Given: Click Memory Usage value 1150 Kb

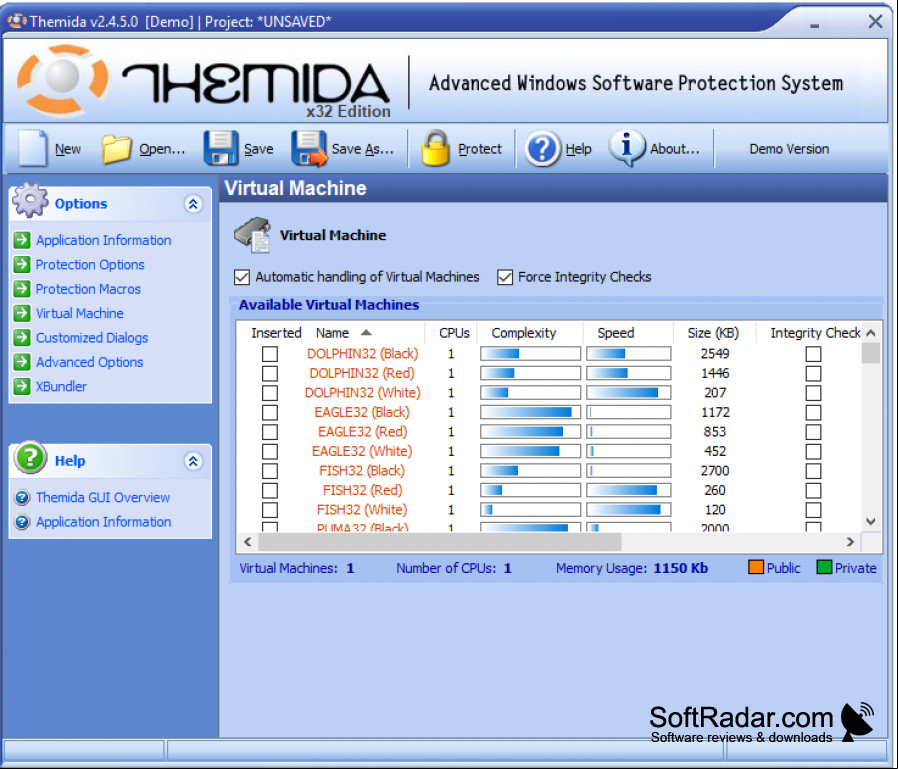Looking at the screenshot, I should [x=681, y=568].
